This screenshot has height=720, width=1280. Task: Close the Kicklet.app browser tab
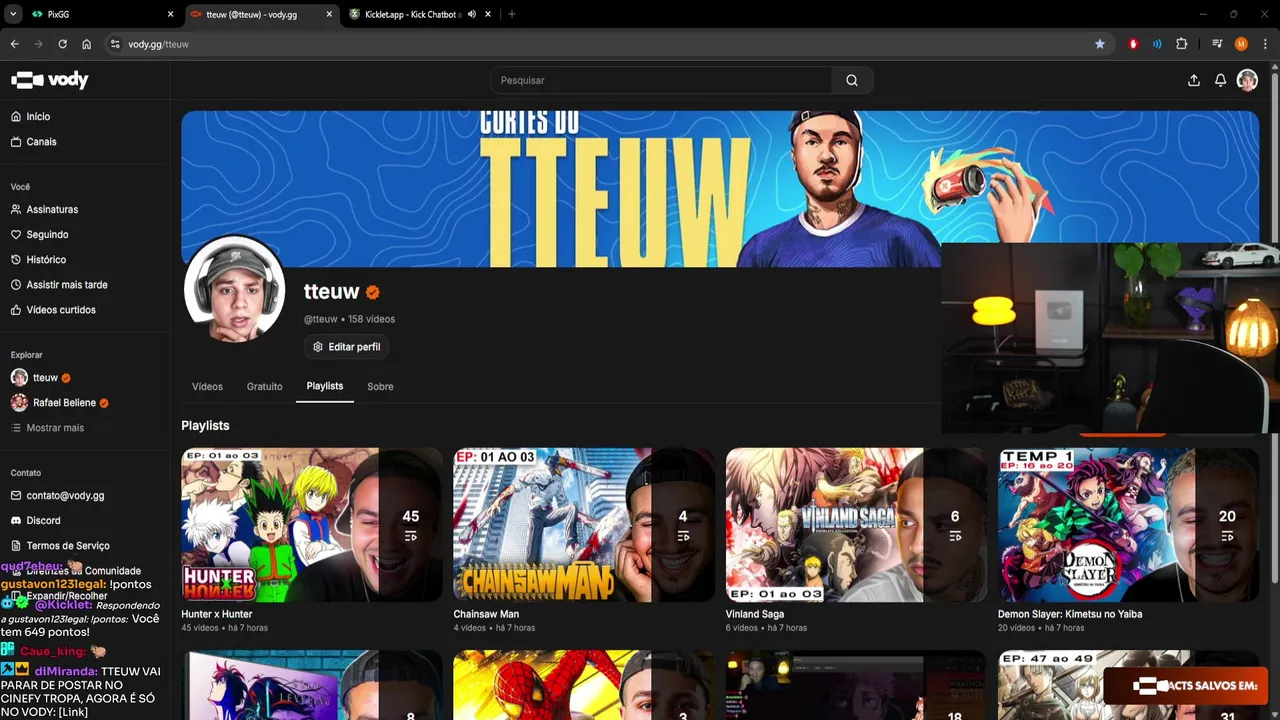(486, 14)
